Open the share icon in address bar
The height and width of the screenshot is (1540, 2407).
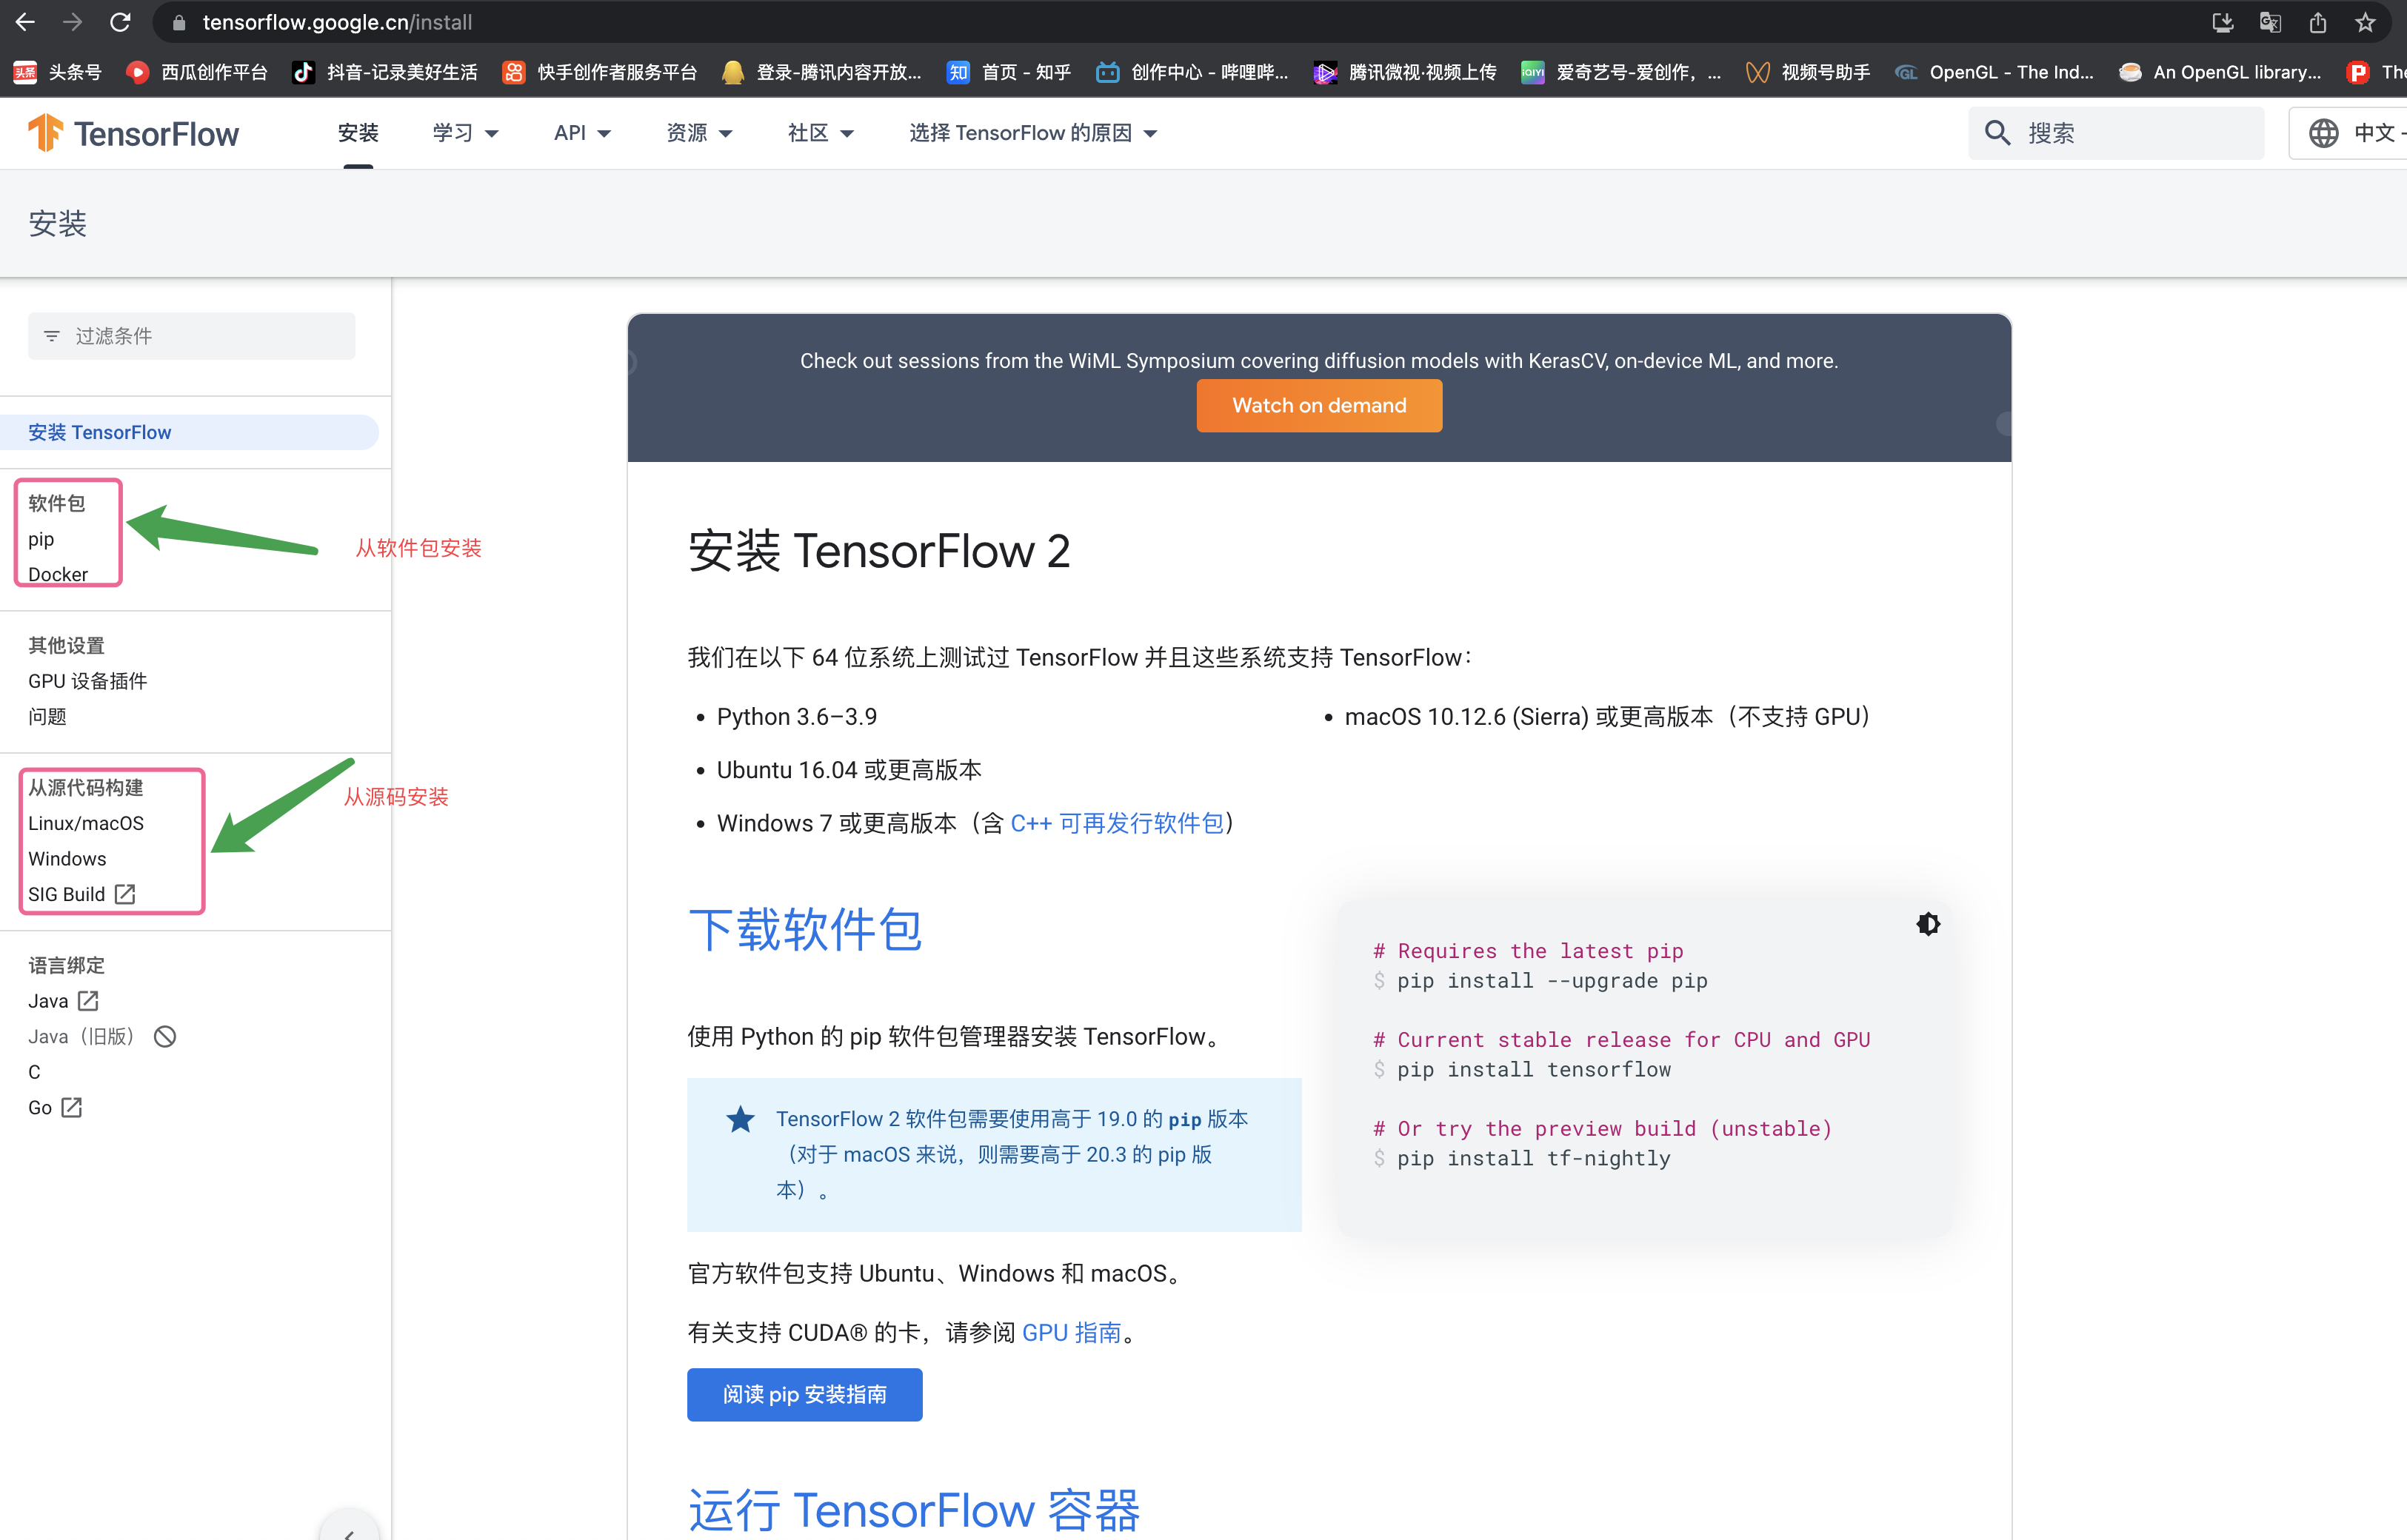pyautogui.click(x=2317, y=22)
